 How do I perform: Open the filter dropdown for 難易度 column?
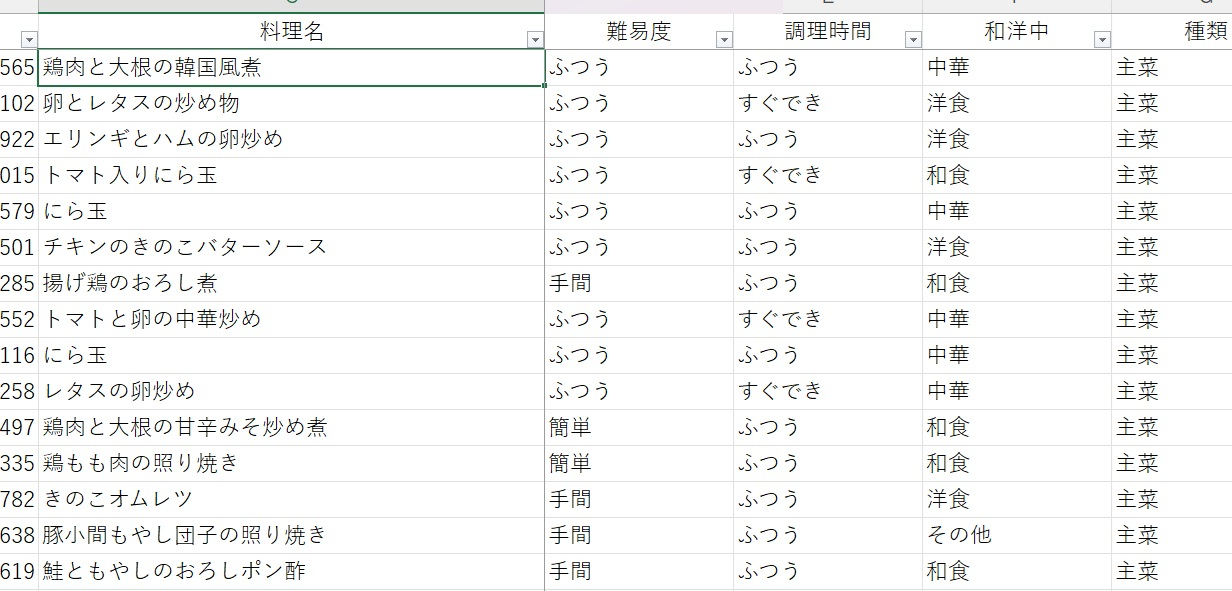pyautogui.click(x=724, y=40)
